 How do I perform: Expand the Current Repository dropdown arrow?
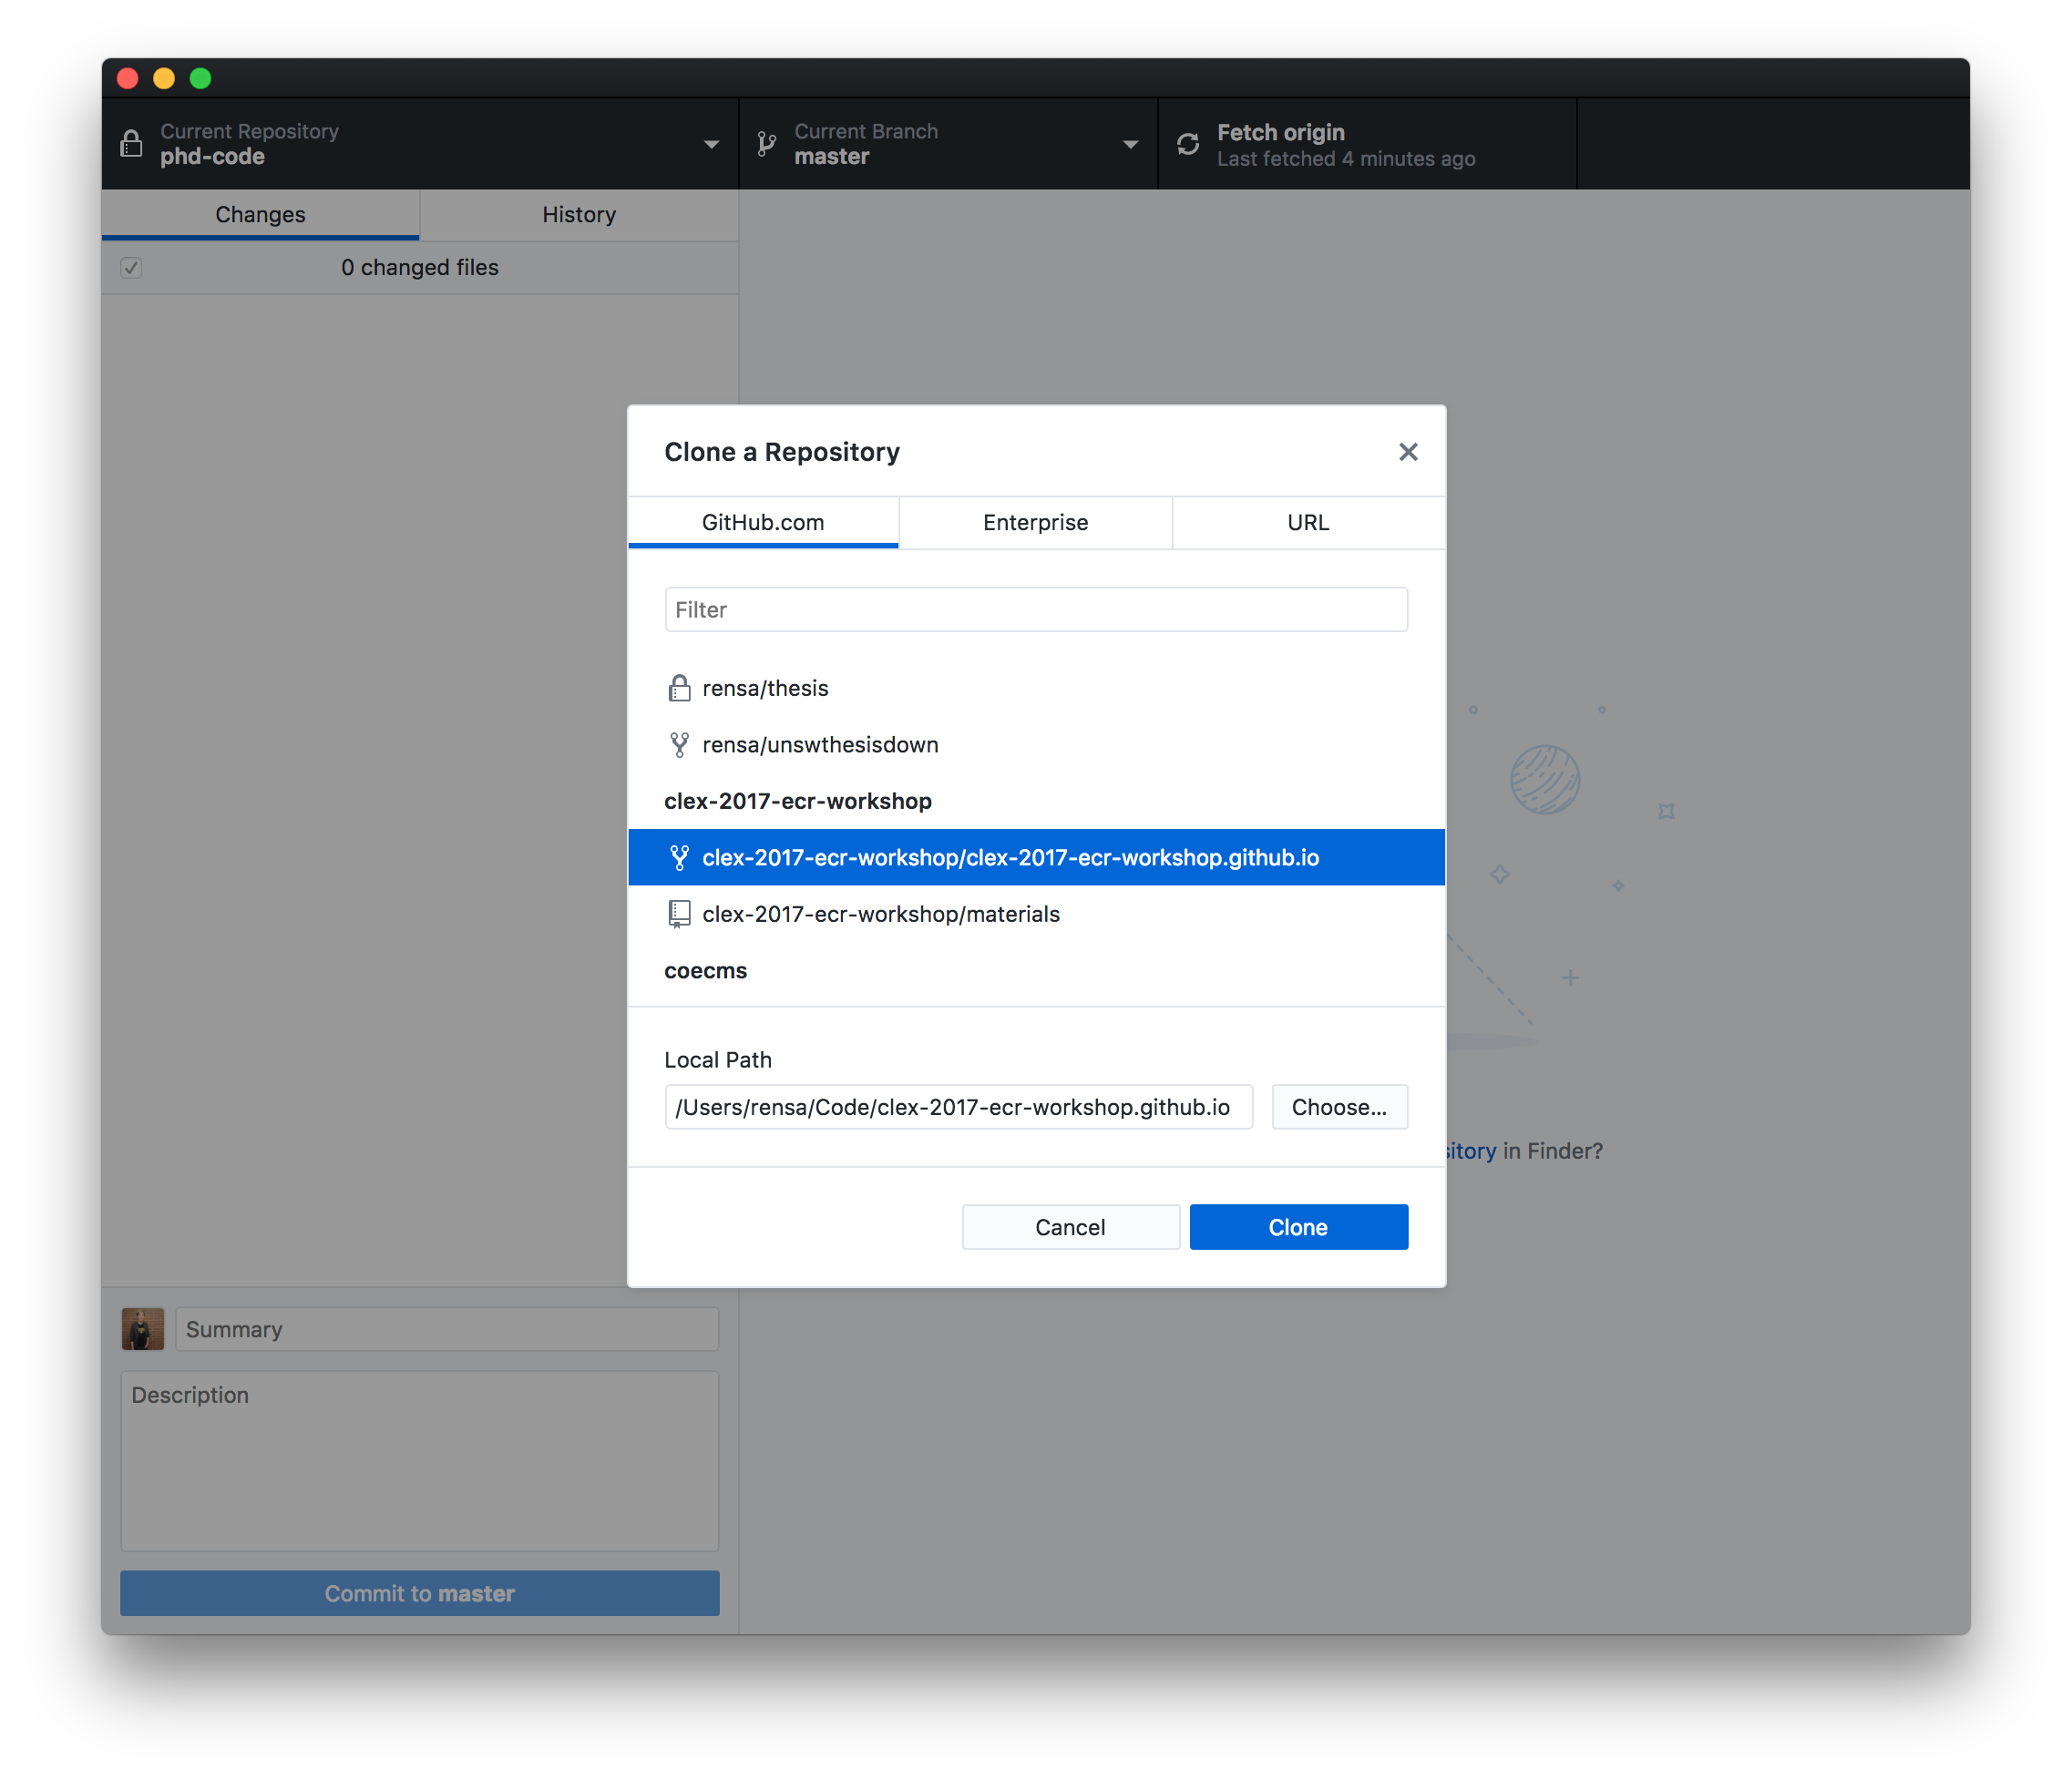point(711,145)
